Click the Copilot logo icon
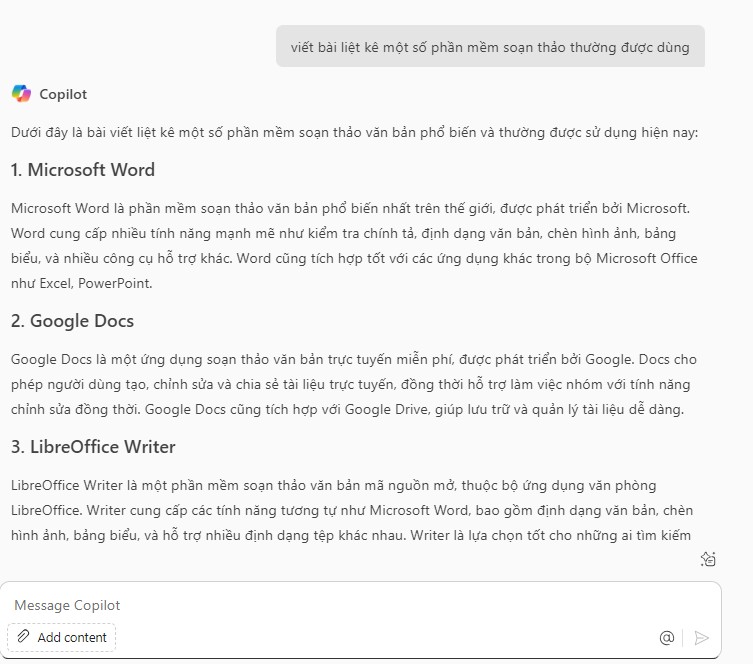 click(x=21, y=94)
